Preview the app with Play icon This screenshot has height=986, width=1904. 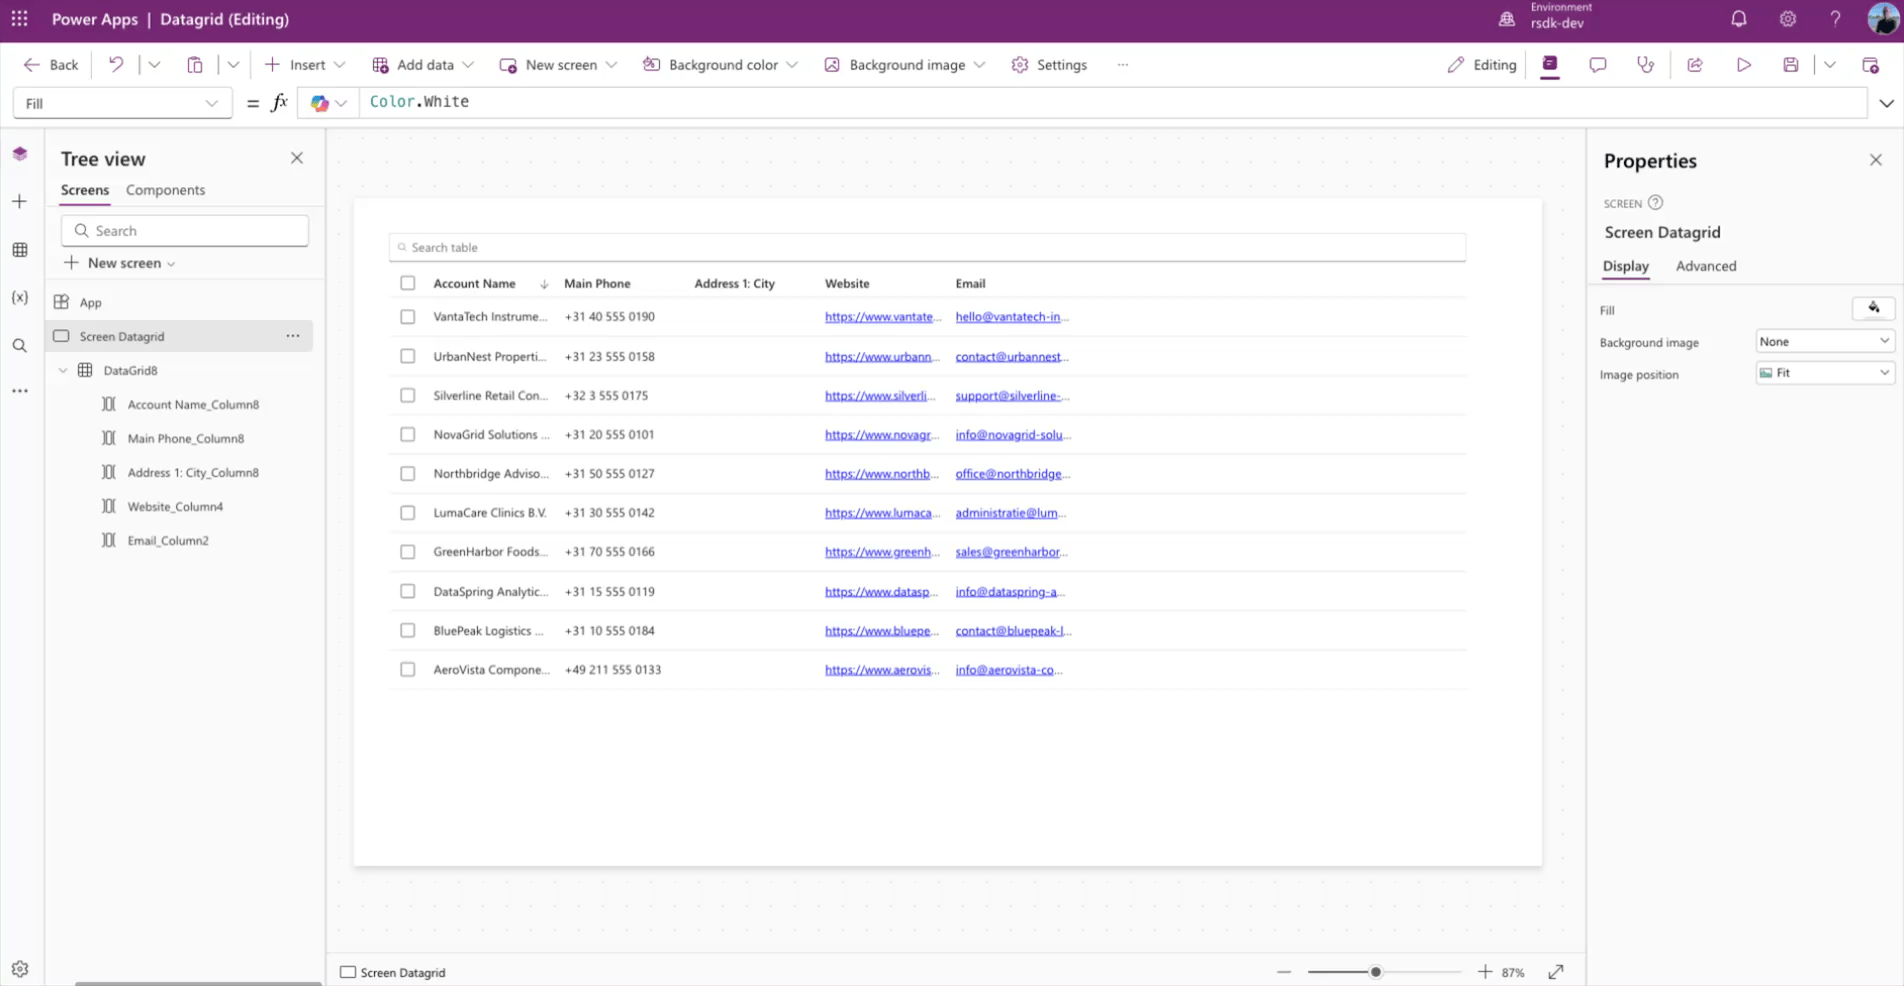click(1744, 65)
